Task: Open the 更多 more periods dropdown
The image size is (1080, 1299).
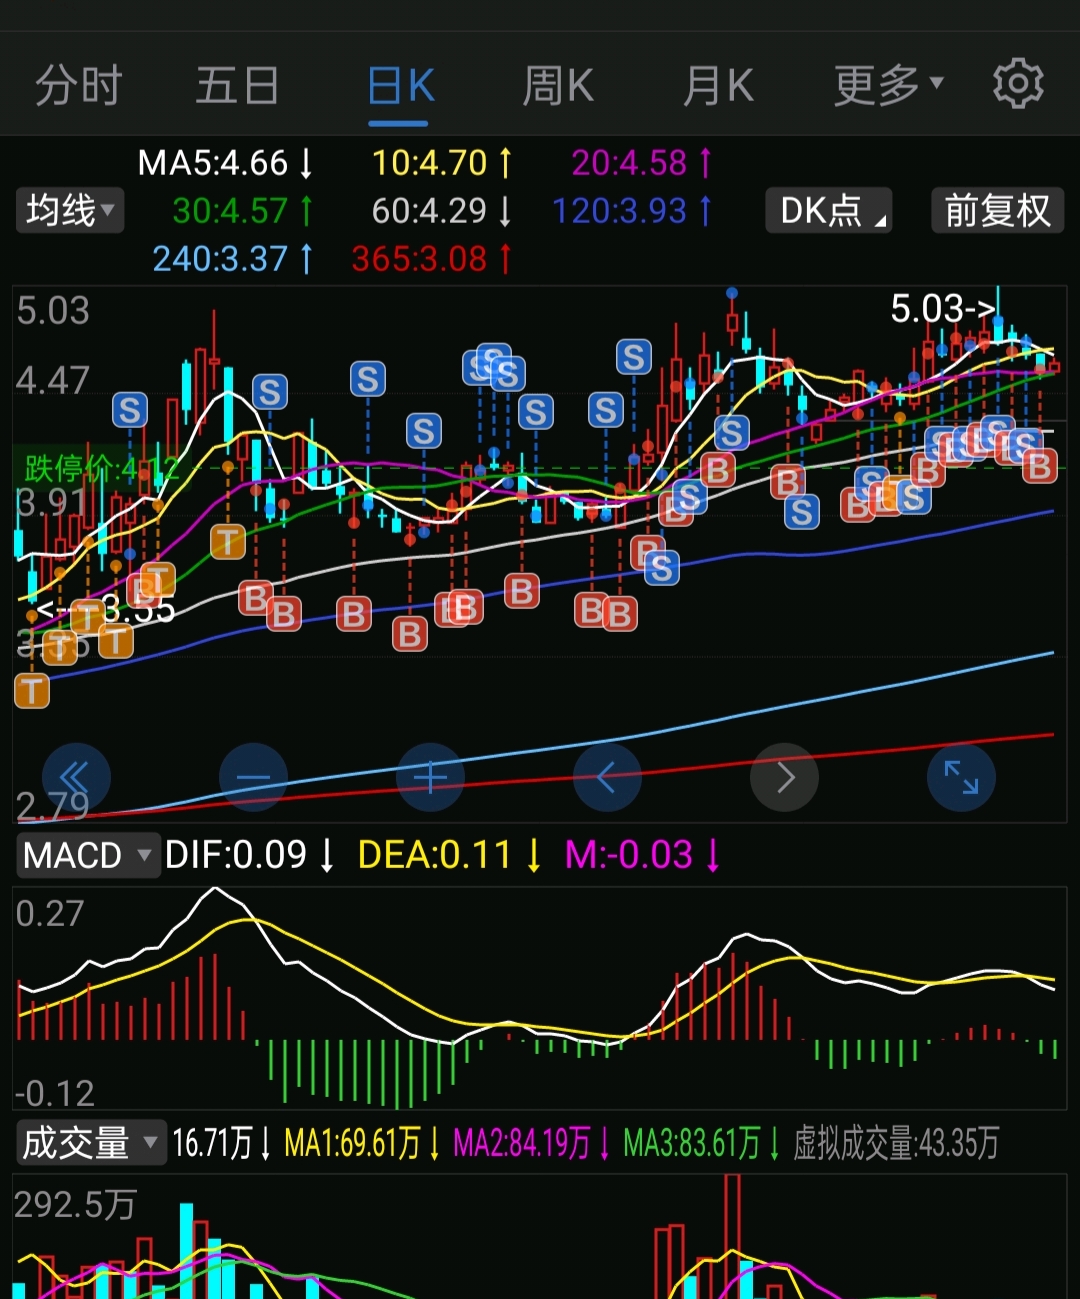Action: (889, 86)
